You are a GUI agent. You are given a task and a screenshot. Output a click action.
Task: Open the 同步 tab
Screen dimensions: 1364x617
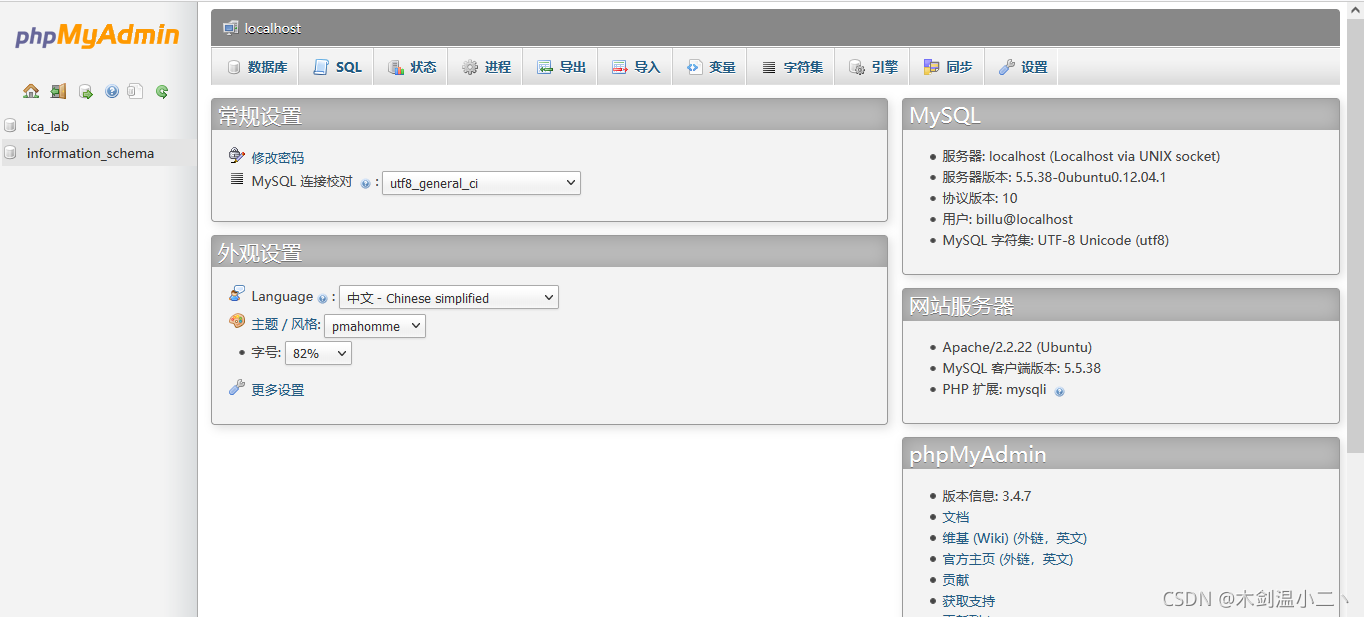click(948, 67)
